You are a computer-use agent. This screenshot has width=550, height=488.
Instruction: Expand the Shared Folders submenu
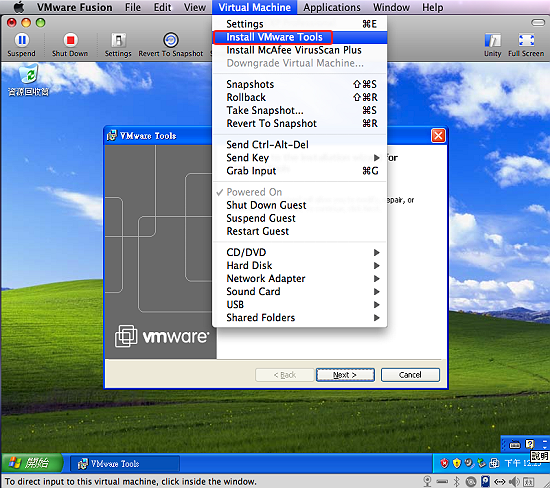tap(300, 317)
